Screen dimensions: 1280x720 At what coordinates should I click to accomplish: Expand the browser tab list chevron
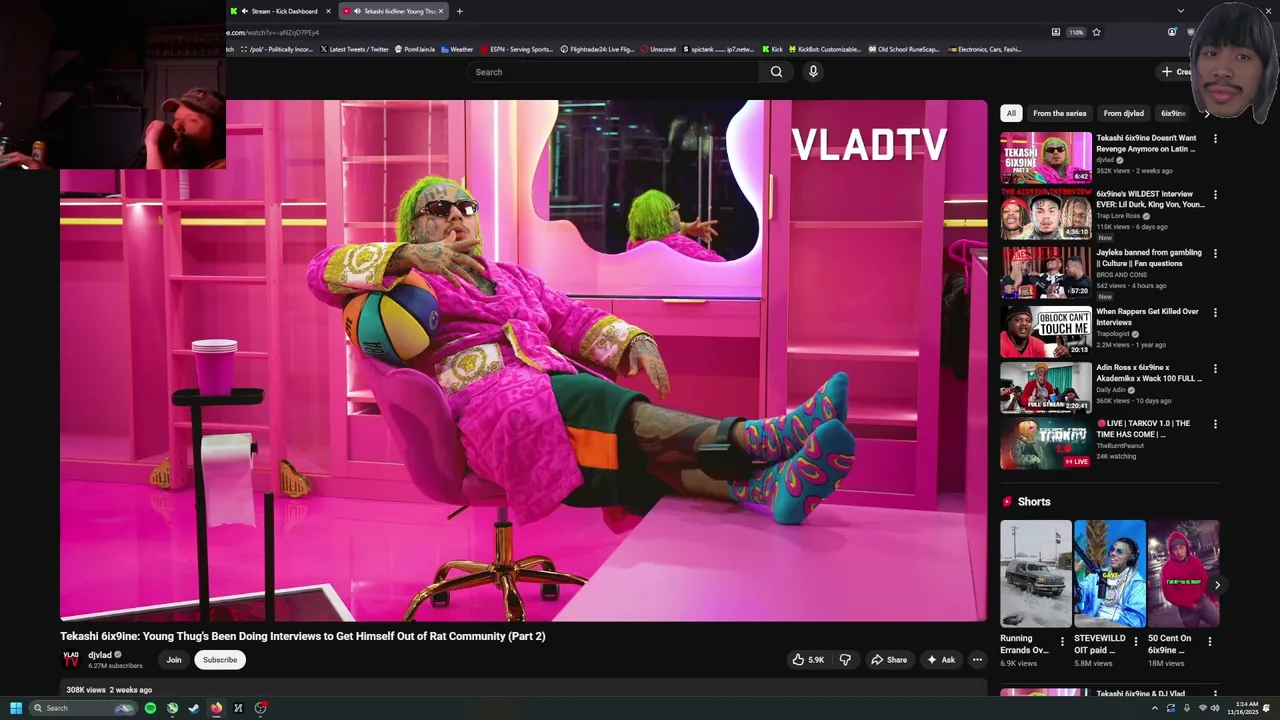click(x=1180, y=11)
